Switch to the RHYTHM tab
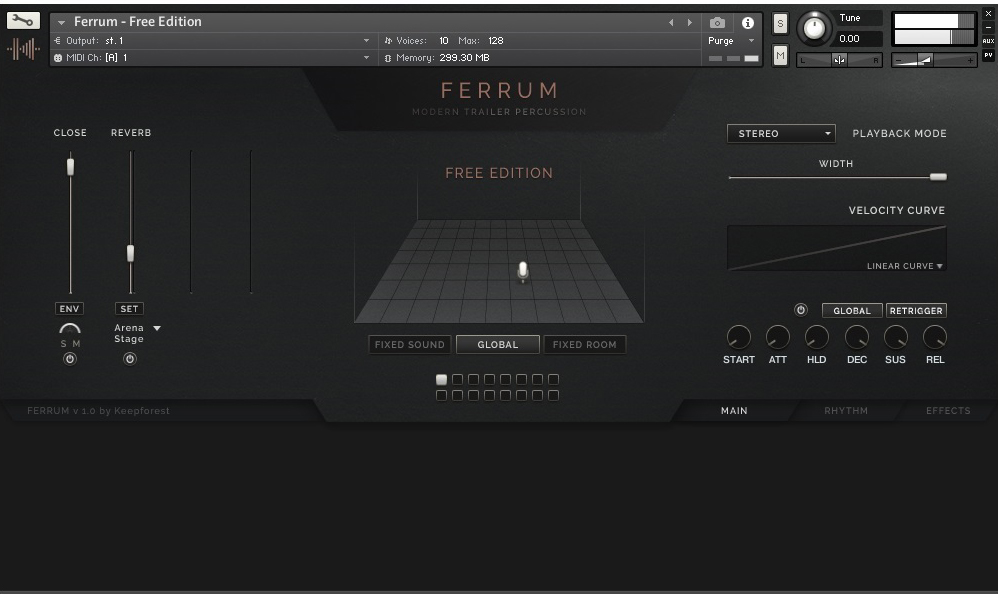This screenshot has height=598, width=998. coord(846,411)
